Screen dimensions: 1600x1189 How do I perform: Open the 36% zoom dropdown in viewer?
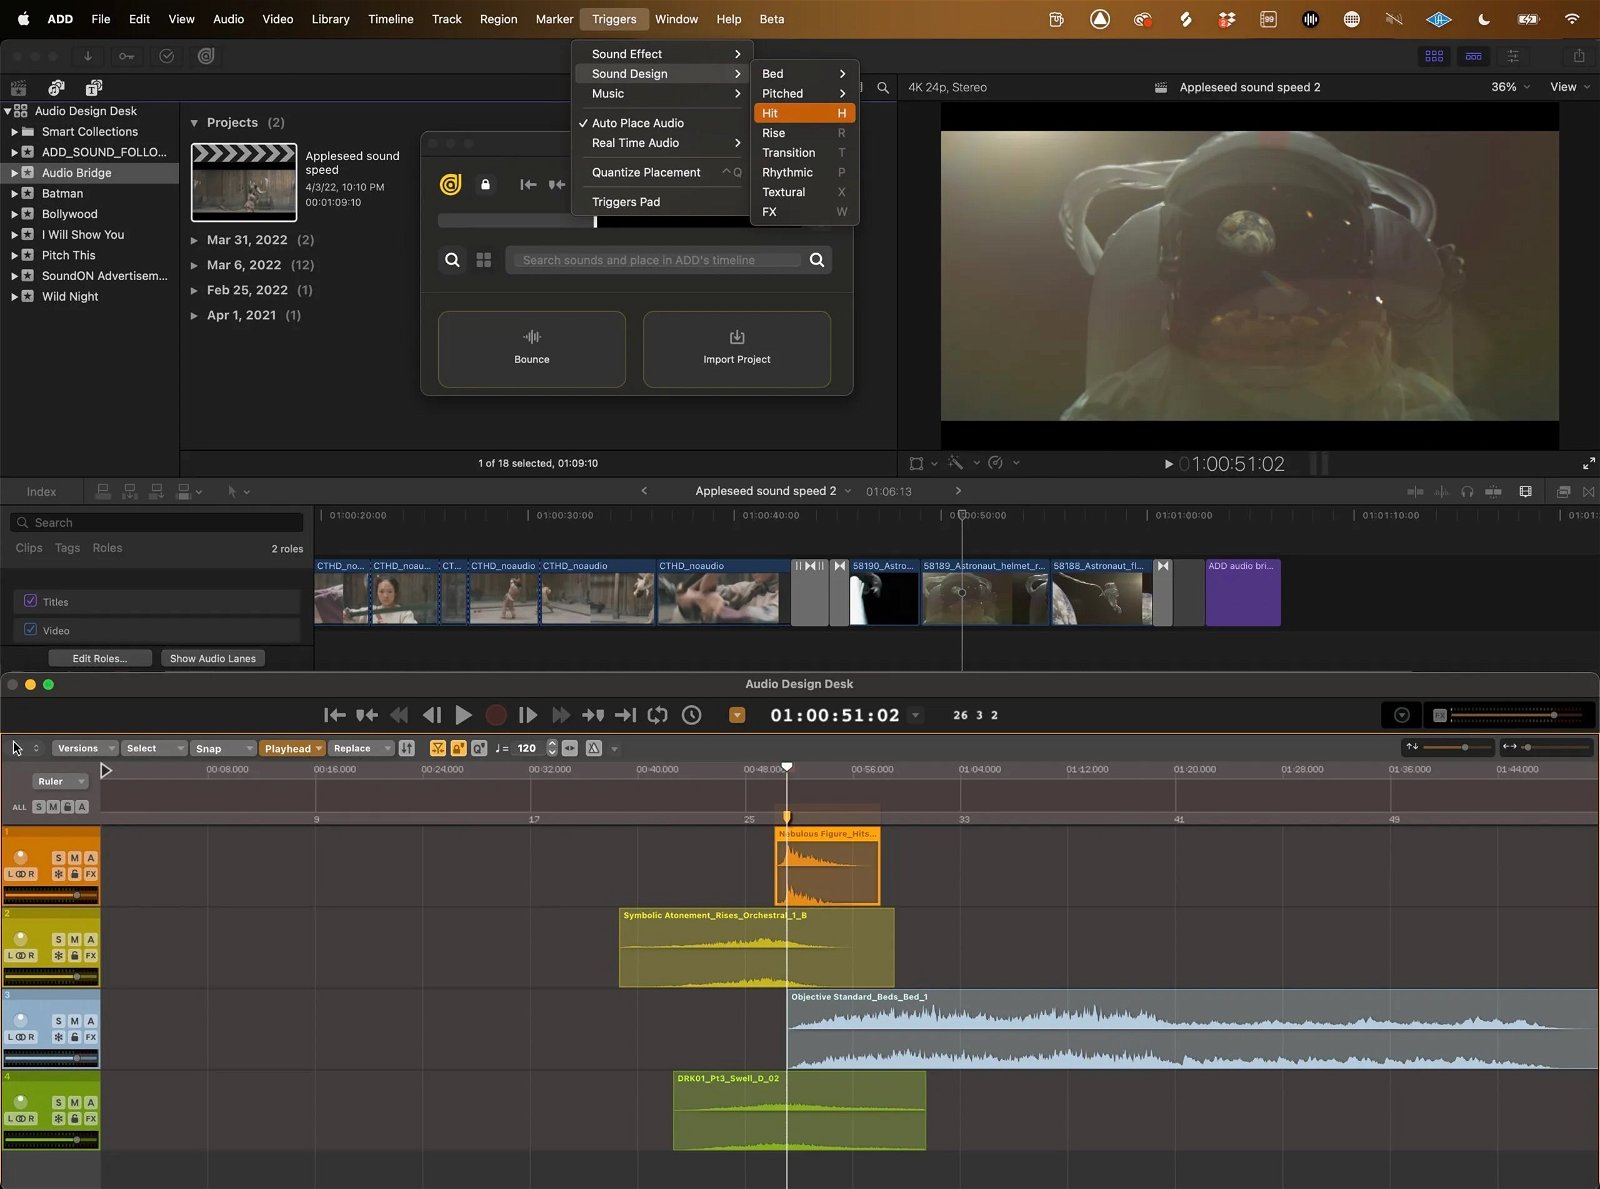click(x=1510, y=87)
